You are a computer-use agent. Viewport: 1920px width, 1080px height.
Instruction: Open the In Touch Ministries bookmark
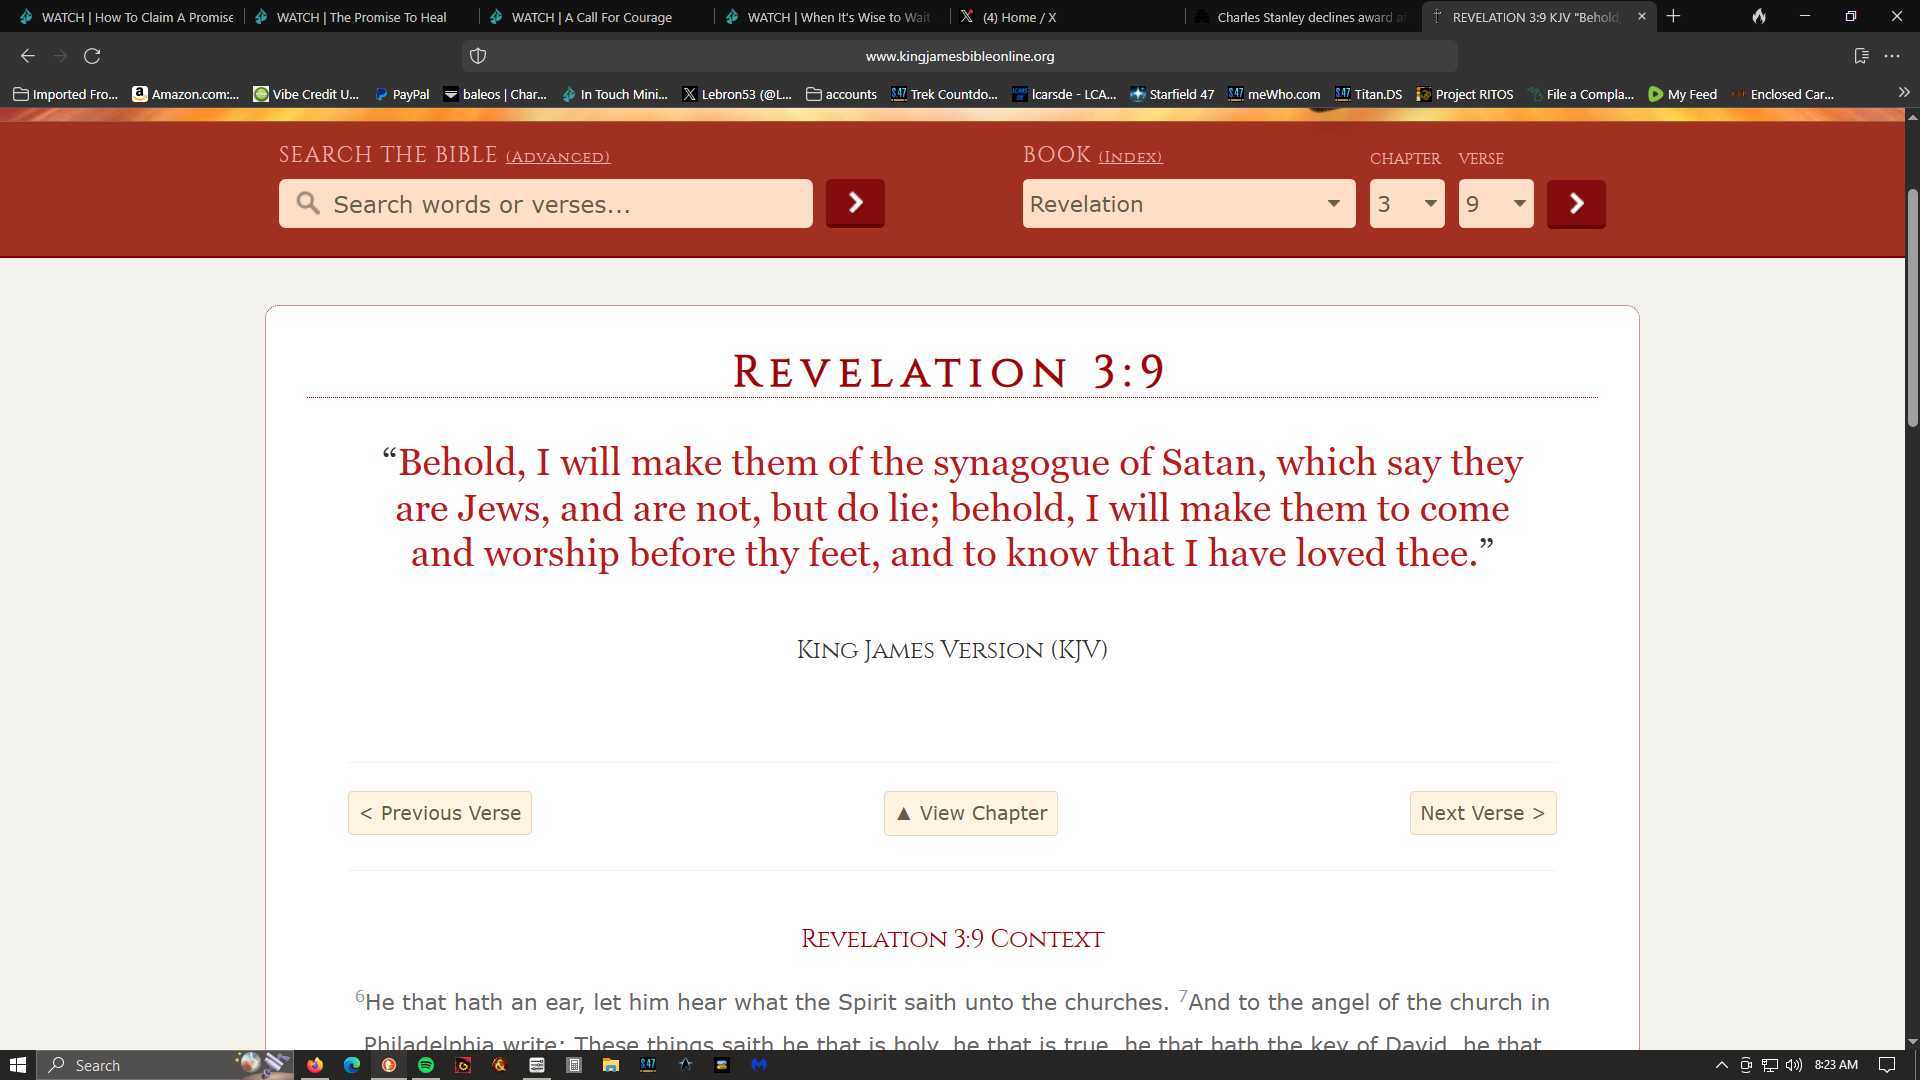pyautogui.click(x=614, y=94)
